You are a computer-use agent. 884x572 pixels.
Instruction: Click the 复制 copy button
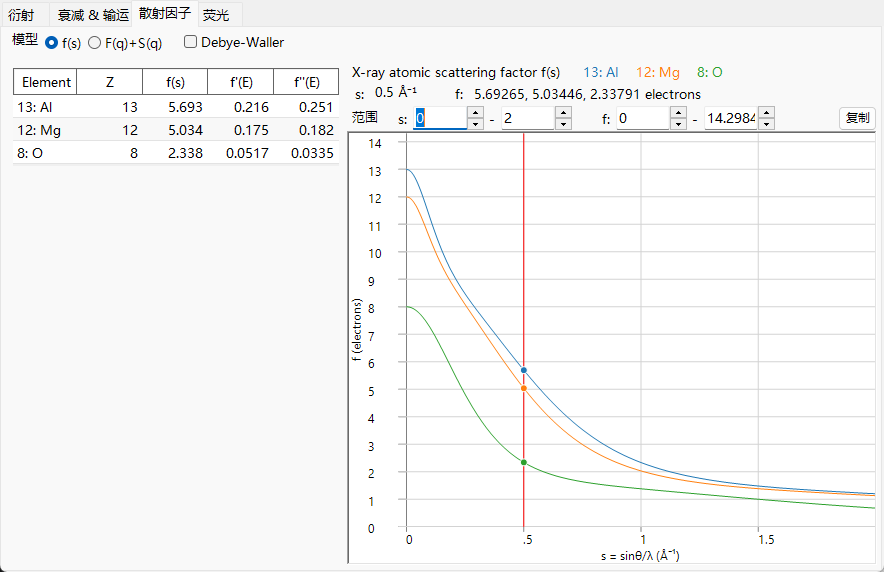858,118
